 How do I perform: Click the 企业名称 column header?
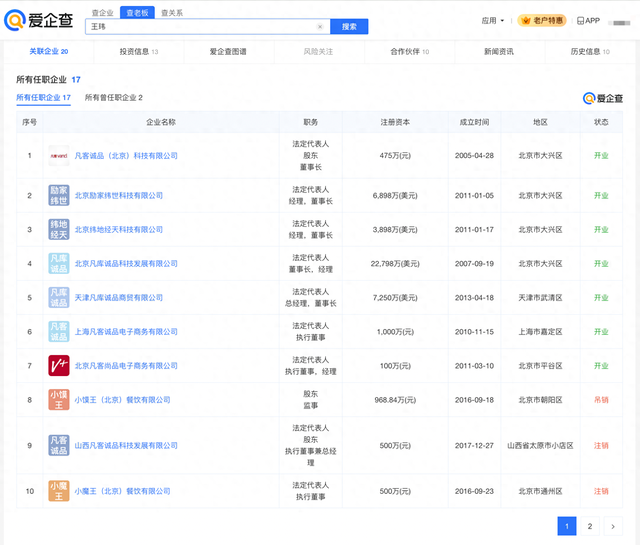tap(161, 122)
